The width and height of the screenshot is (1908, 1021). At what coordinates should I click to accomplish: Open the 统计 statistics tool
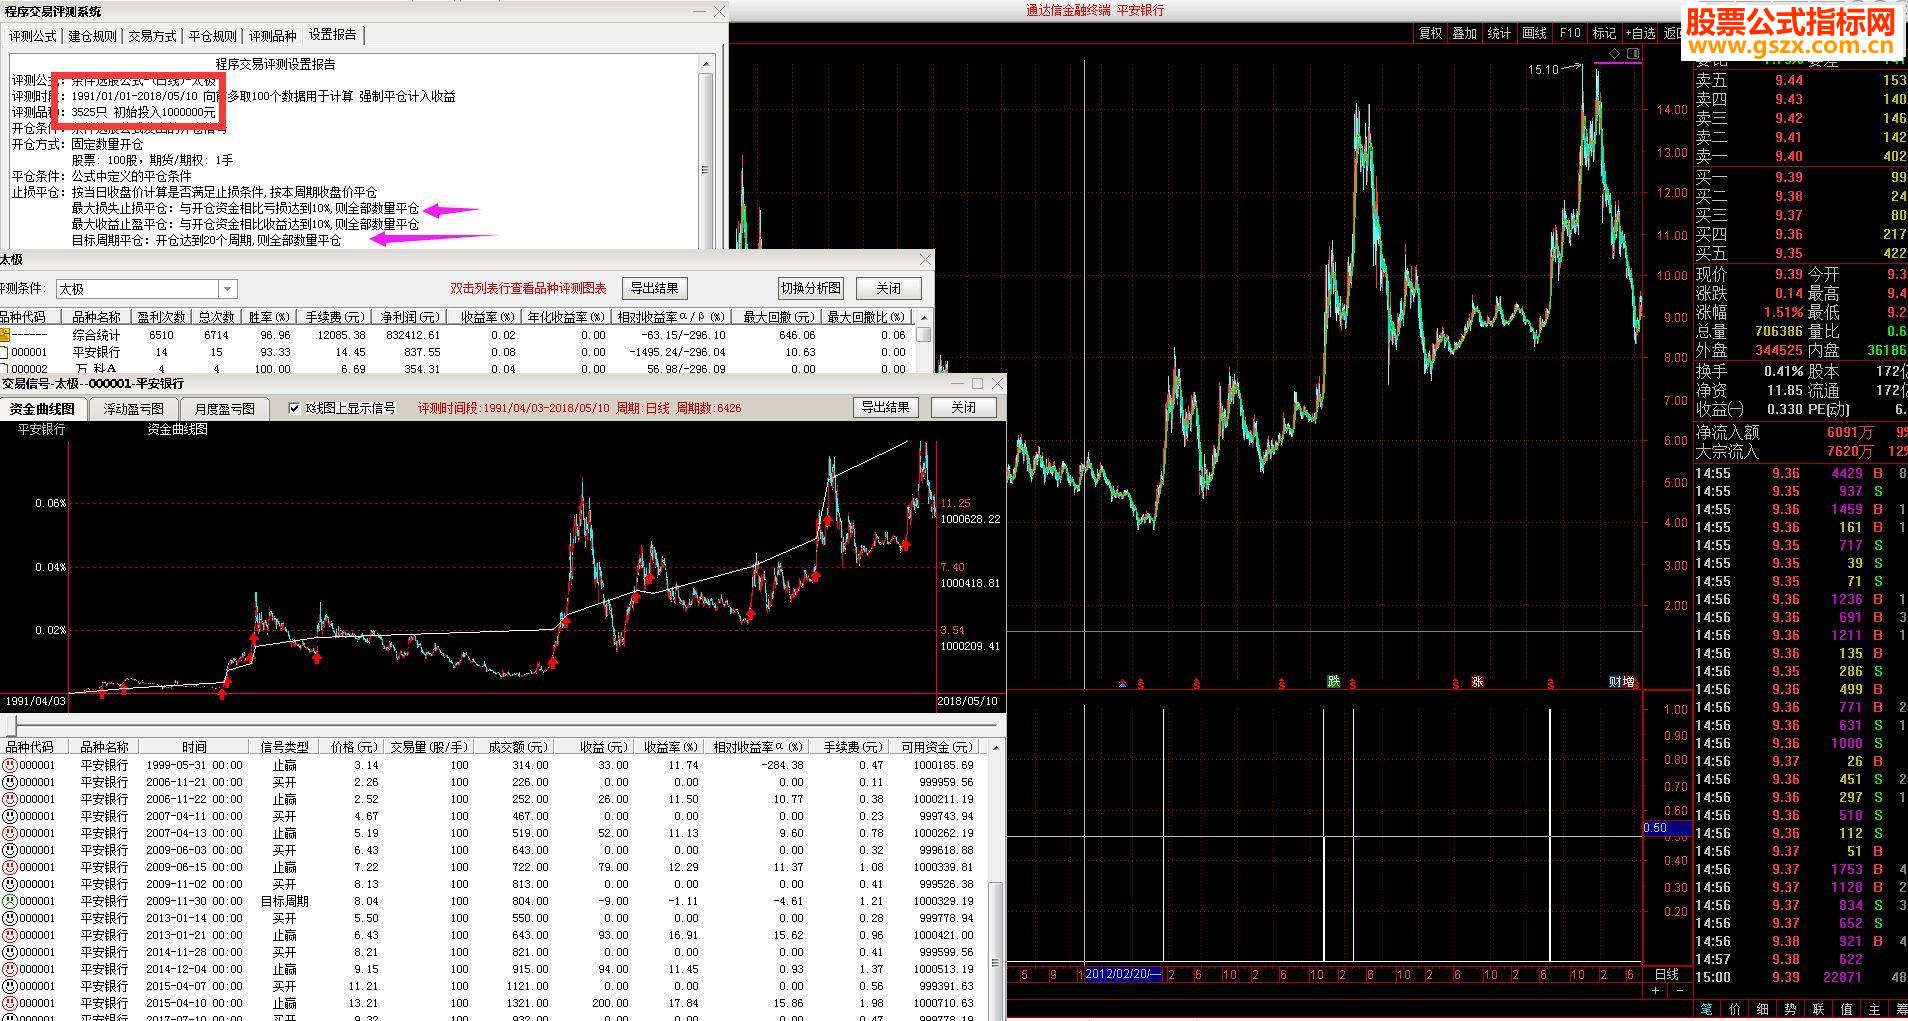click(x=1499, y=33)
